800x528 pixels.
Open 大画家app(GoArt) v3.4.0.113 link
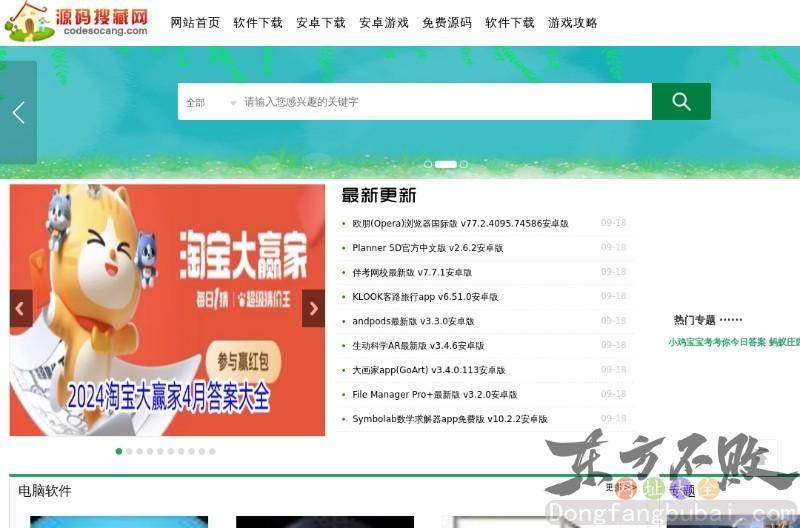(429, 370)
